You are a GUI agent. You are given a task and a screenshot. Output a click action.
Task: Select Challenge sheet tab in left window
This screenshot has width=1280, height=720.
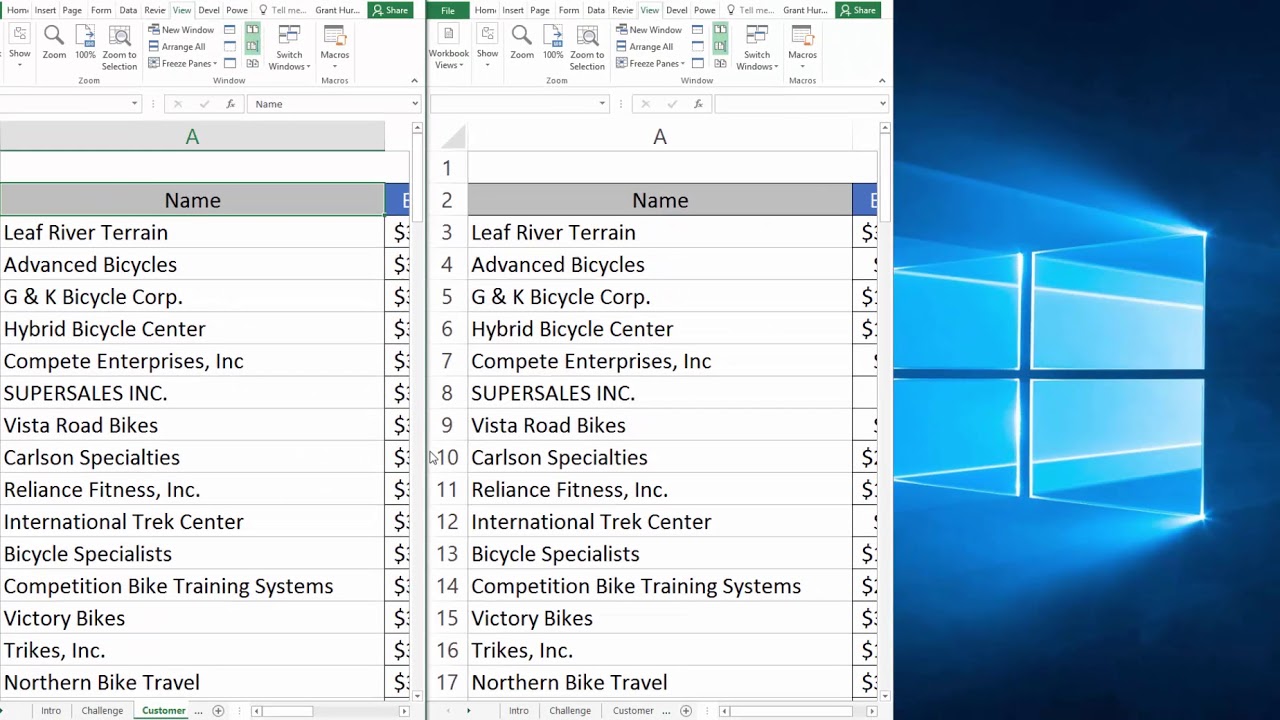coord(102,711)
